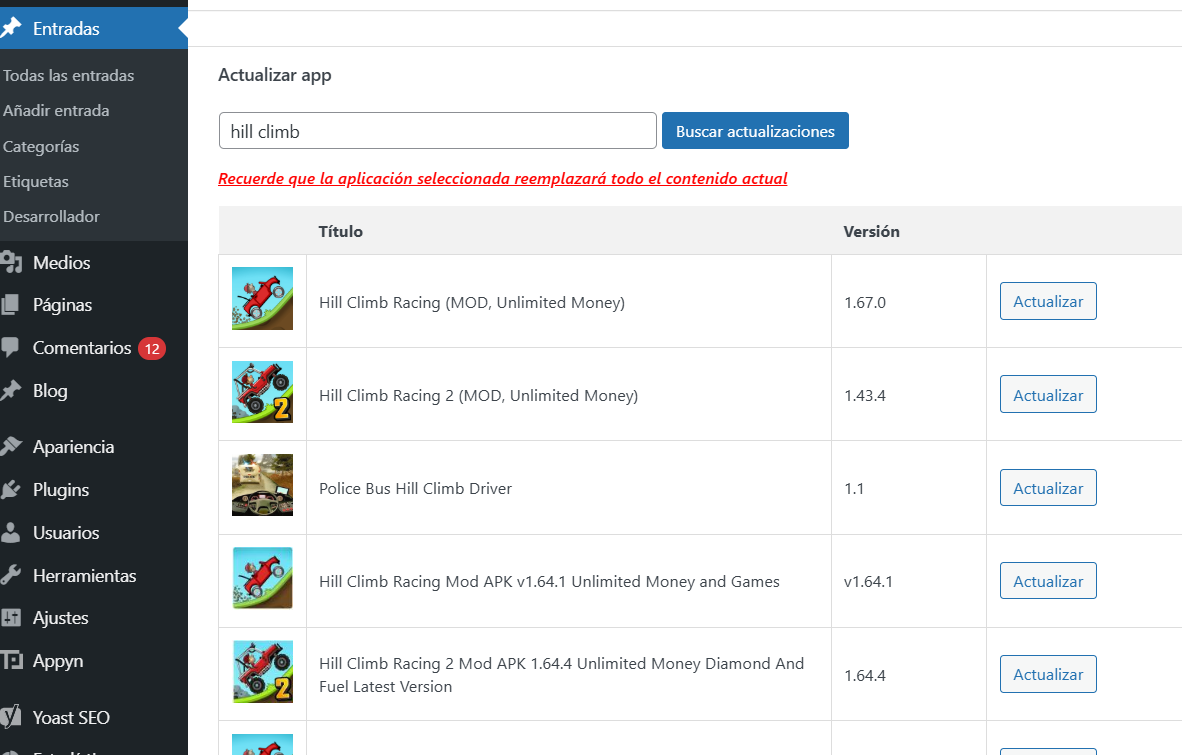Image resolution: width=1182 pixels, height=755 pixels.
Task: Select Añadir entrada in sidebar
Action: point(56,111)
